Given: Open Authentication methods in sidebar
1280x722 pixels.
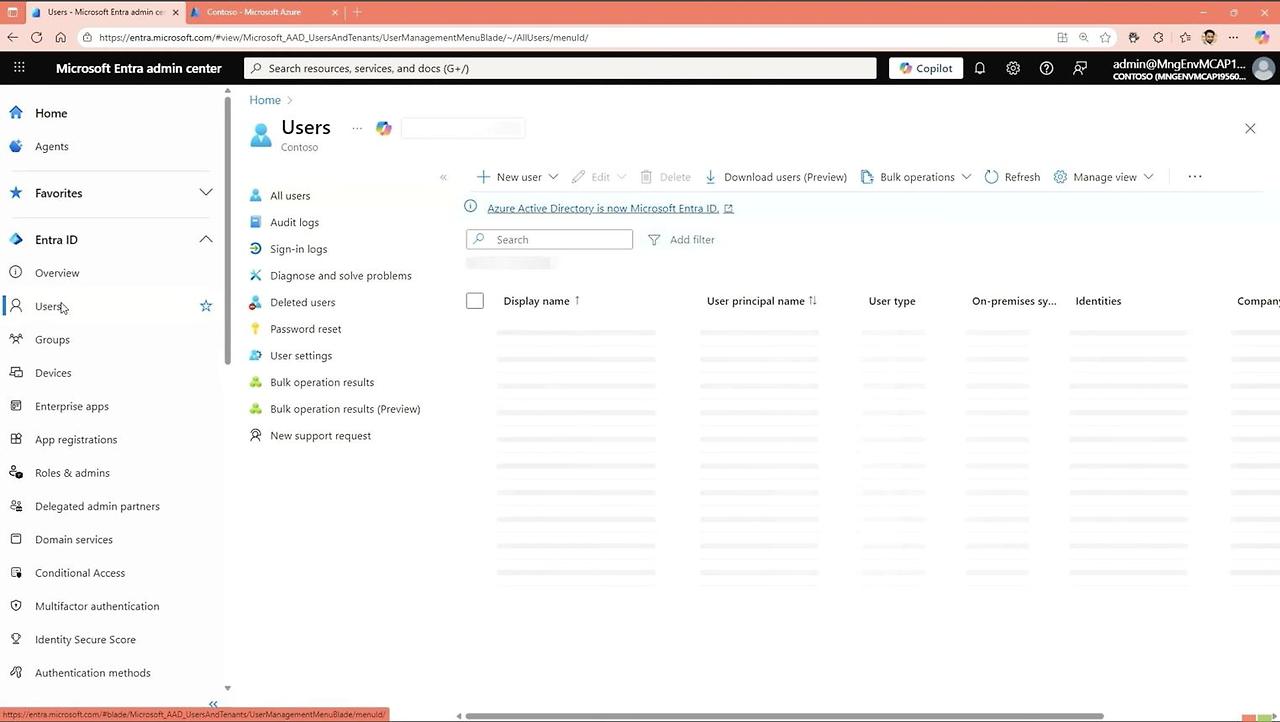Looking at the screenshot, I should point(93,673).
